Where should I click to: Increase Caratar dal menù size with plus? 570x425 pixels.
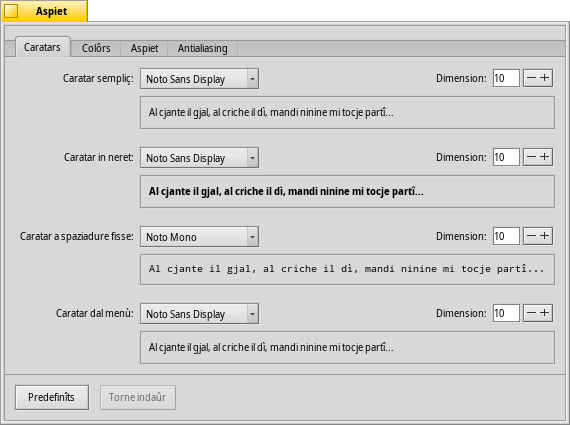click(545, 313)
